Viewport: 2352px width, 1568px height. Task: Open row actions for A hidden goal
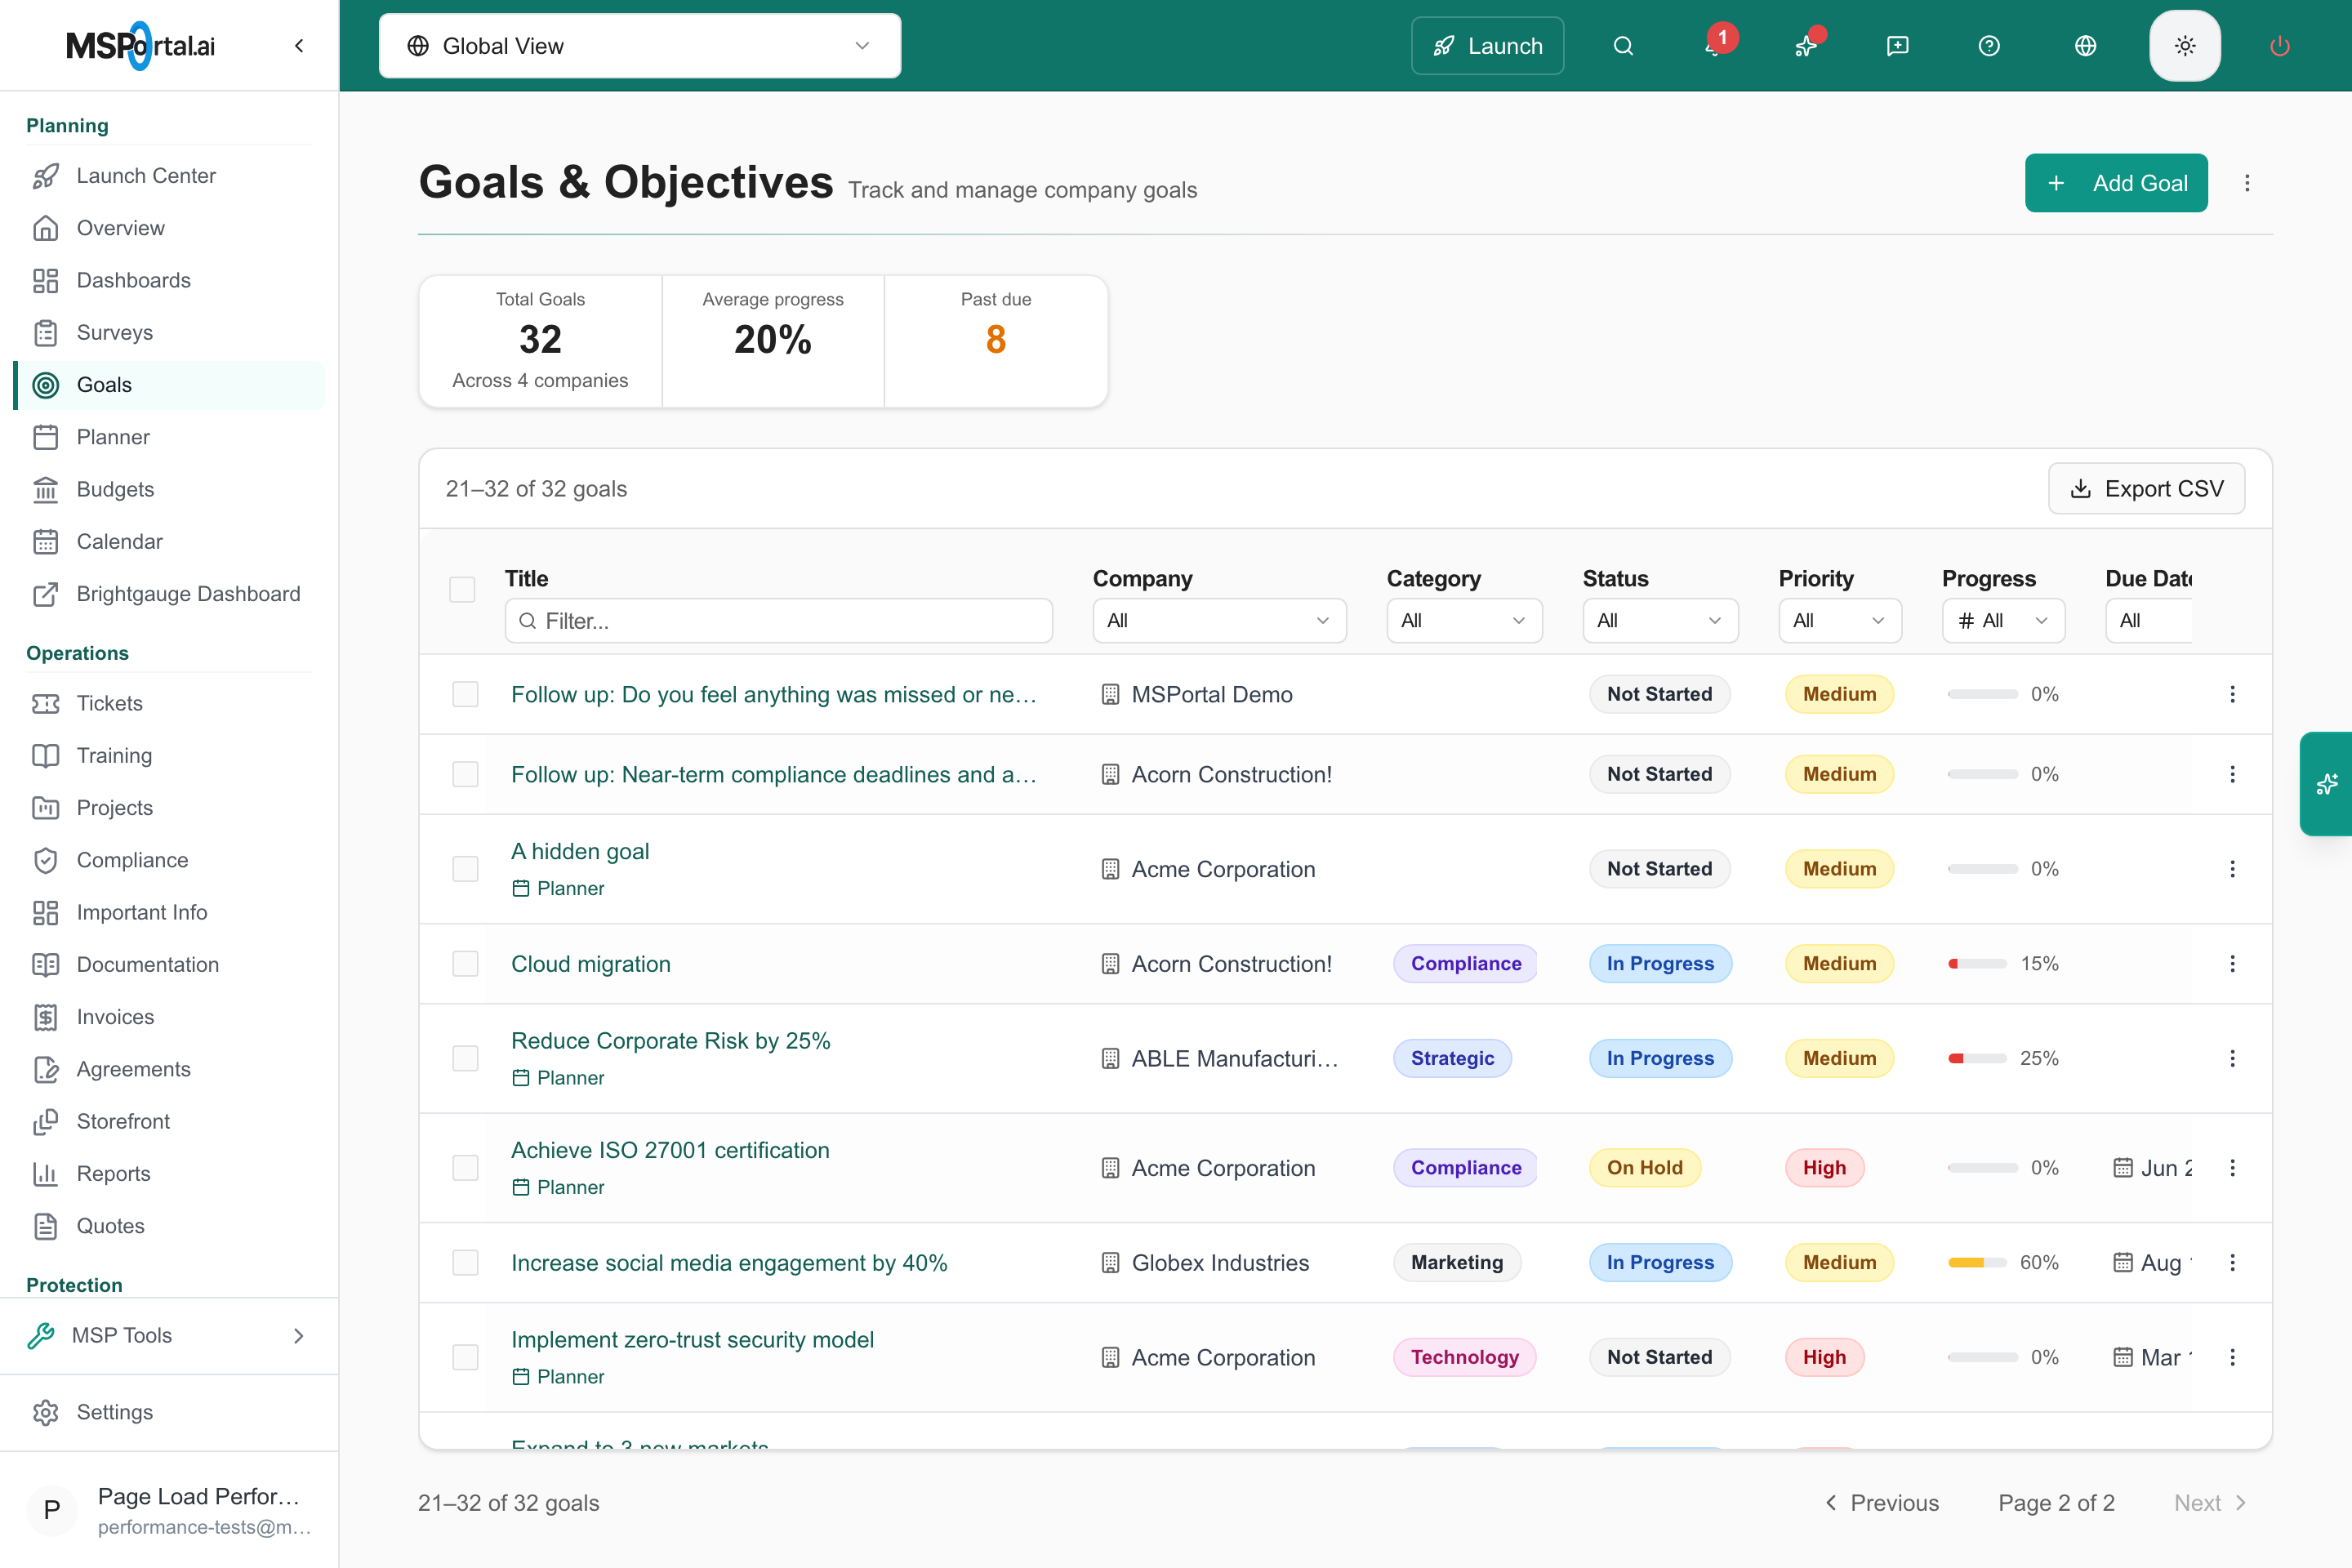click(x=2232, y=869)
